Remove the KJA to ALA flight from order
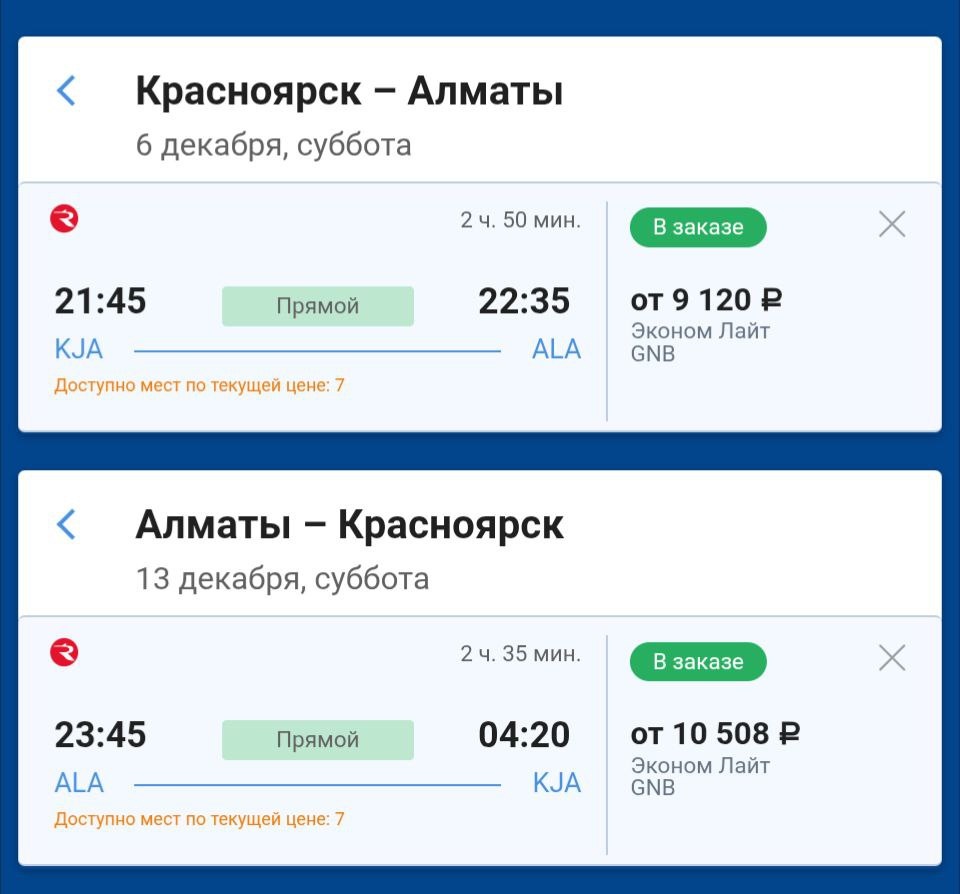 [891, 224]
